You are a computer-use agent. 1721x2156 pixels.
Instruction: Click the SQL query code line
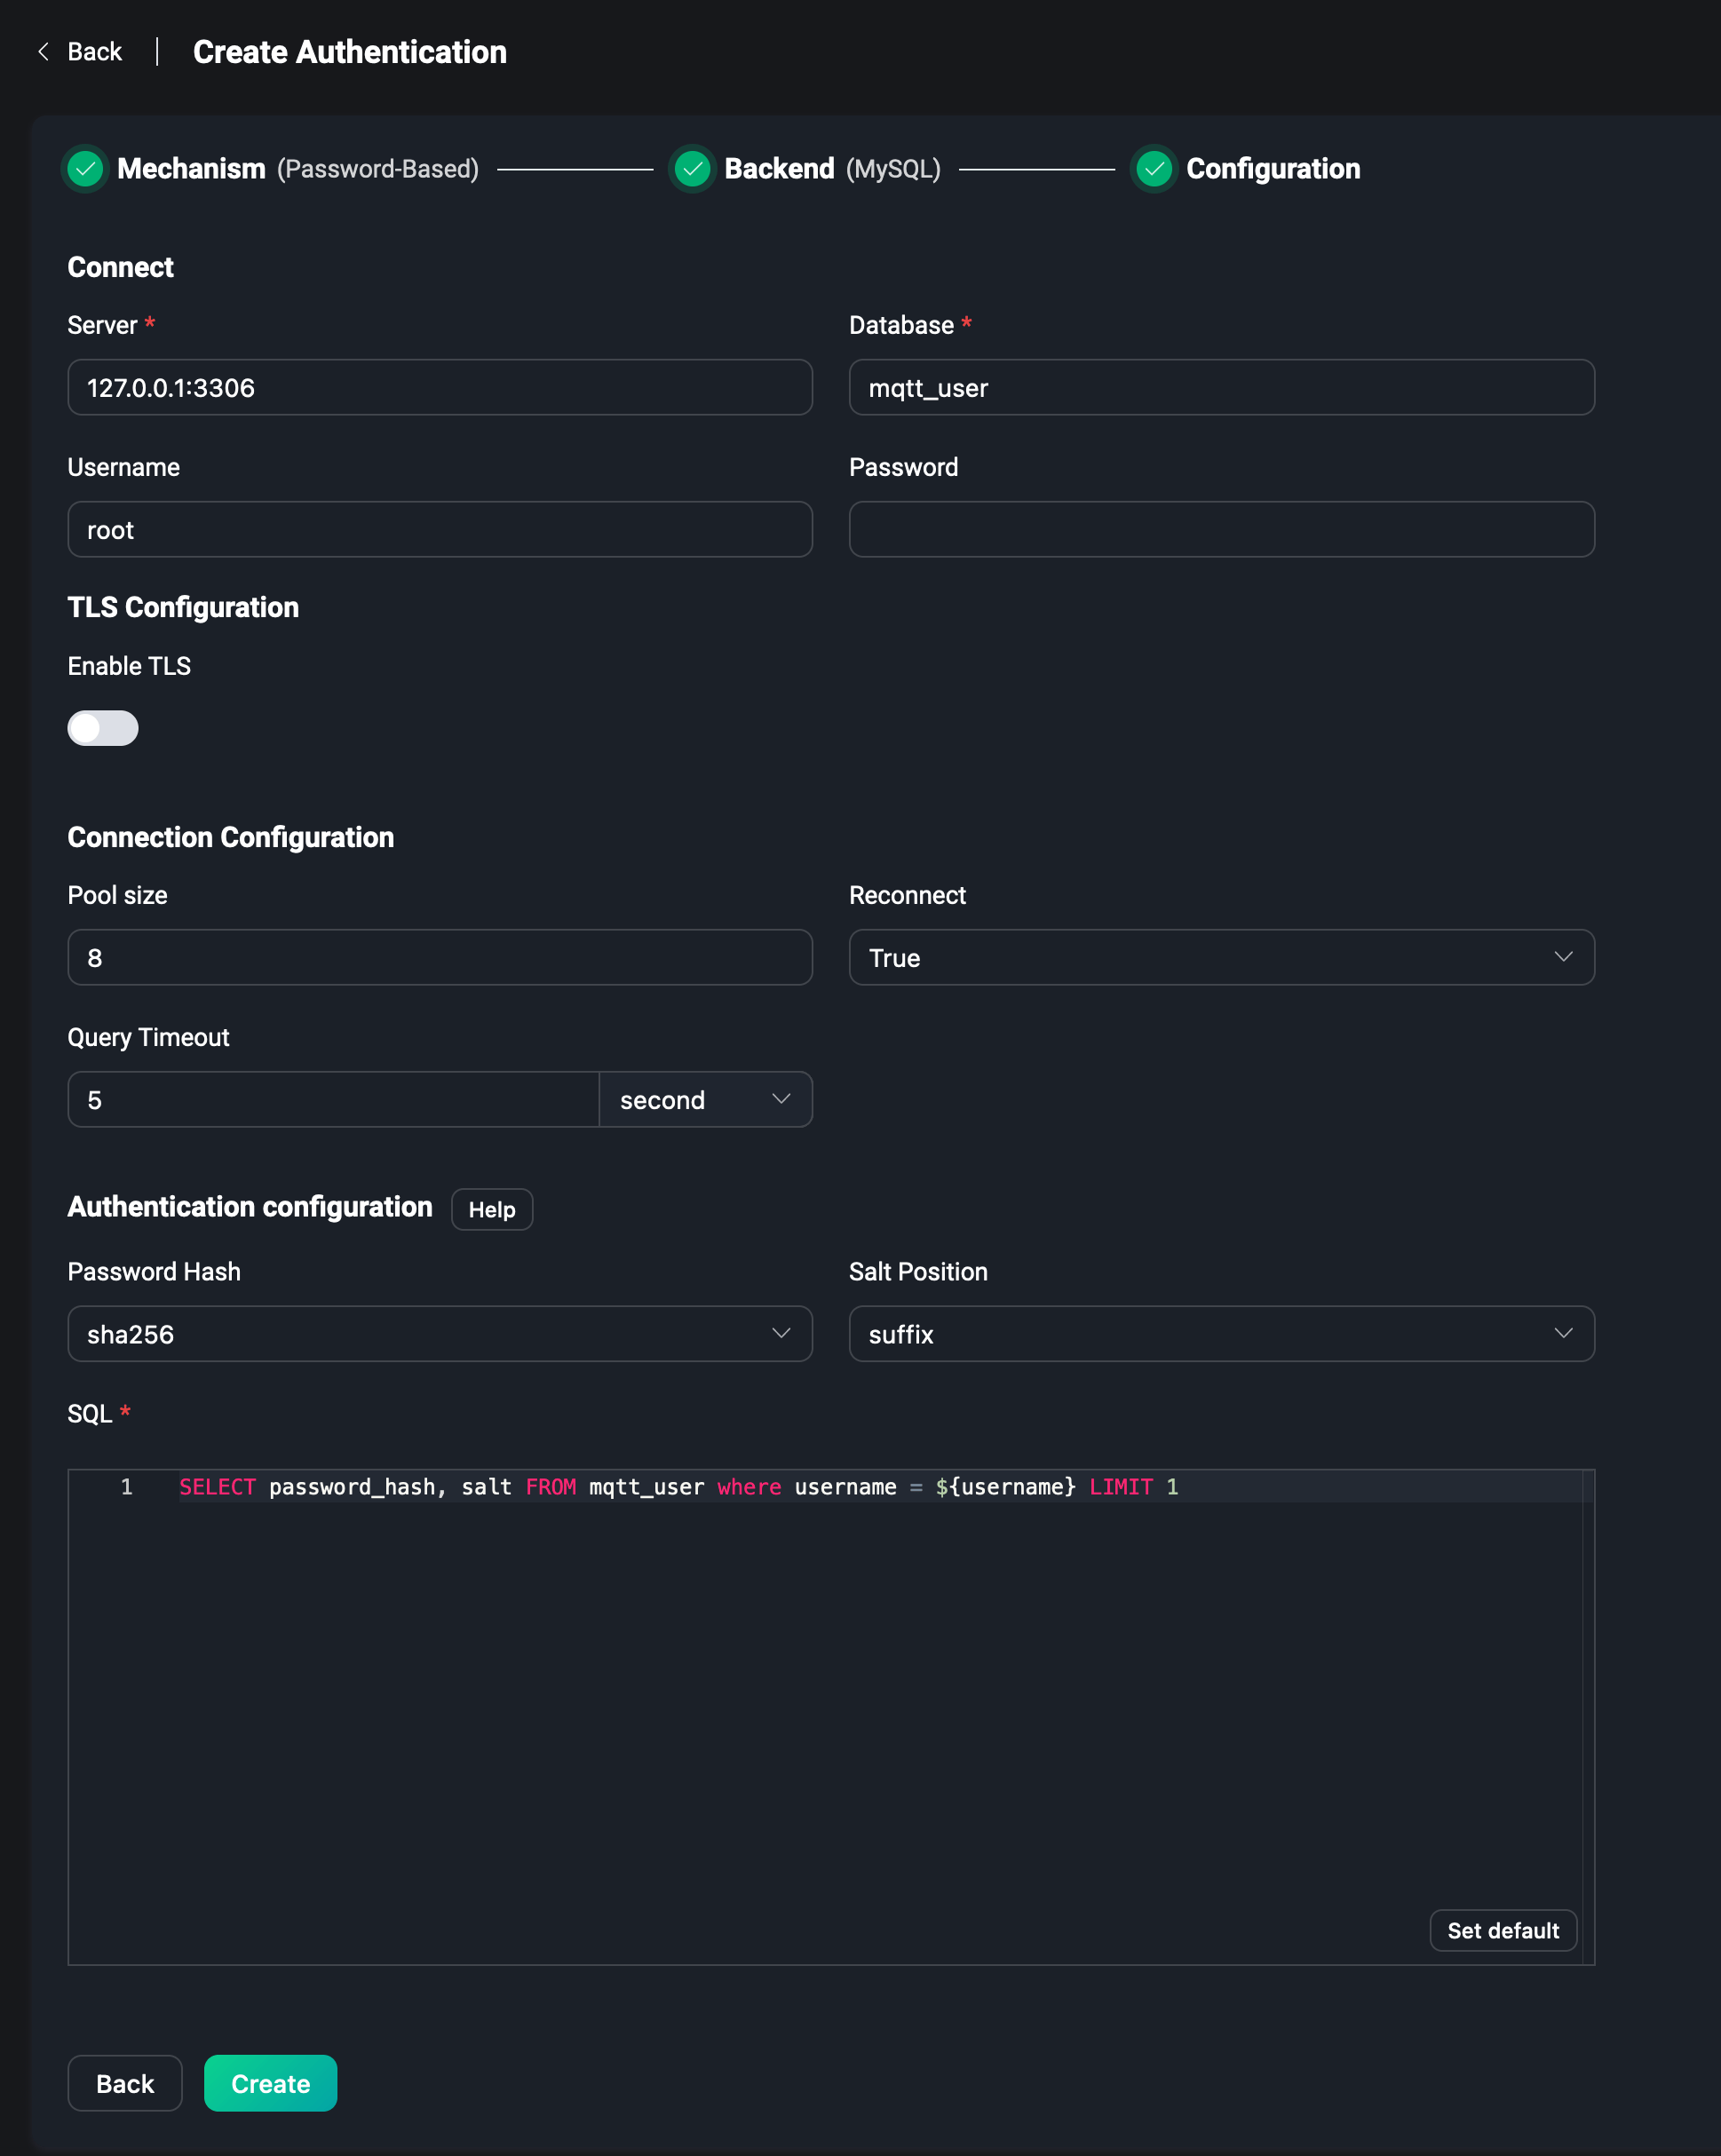(678, 1487)
